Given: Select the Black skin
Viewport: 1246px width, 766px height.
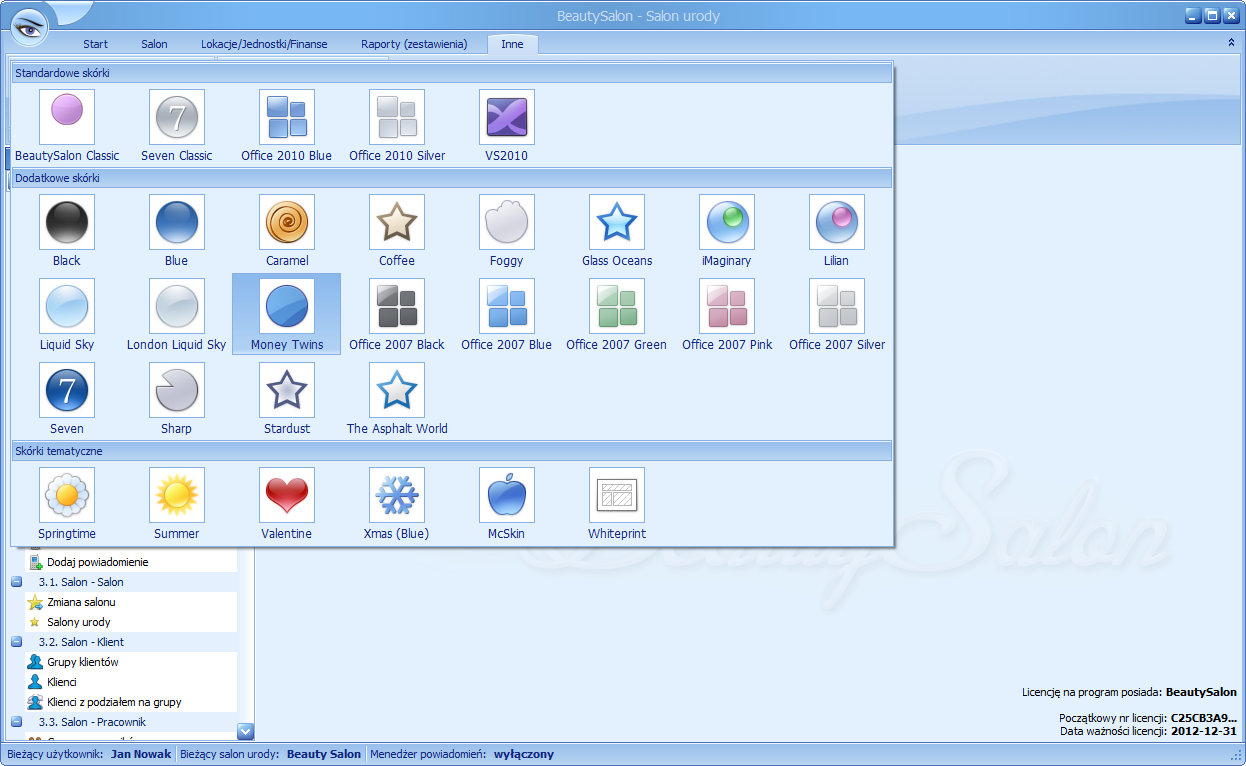Looking at the screenshot, I should [67, 231].
